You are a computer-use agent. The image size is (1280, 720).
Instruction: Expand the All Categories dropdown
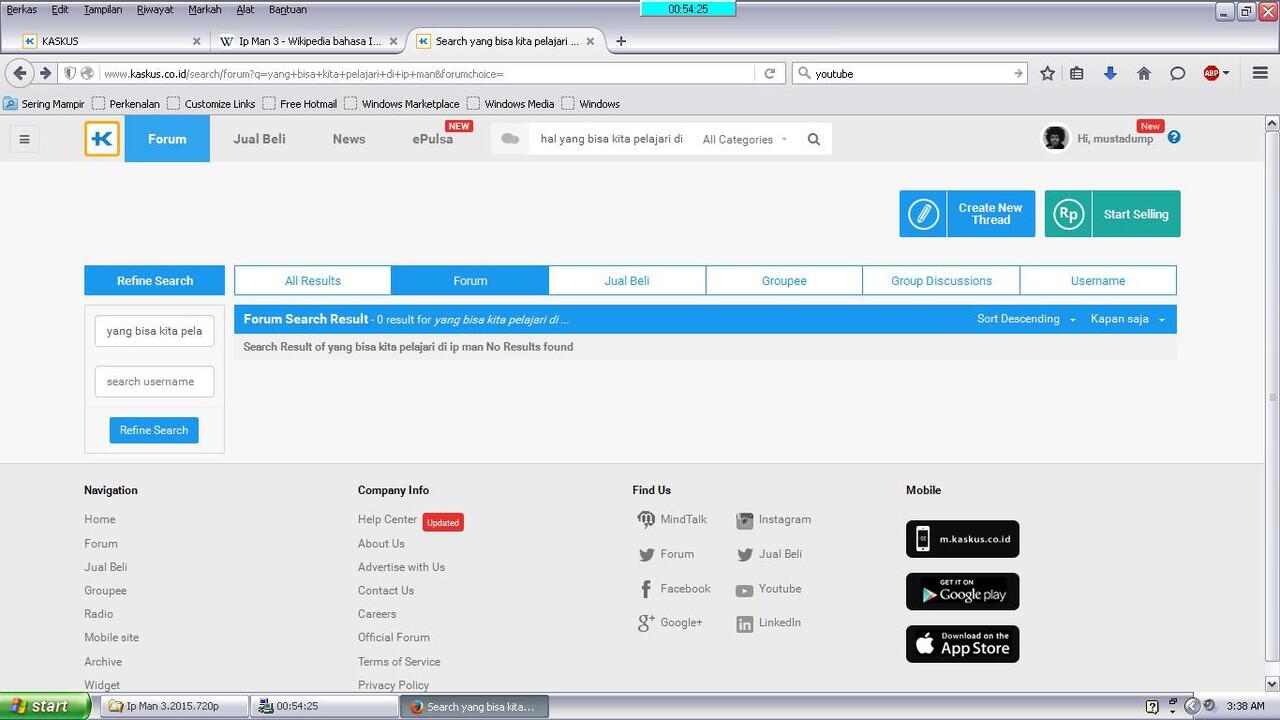pyautogui.click(x=745, y=140)
